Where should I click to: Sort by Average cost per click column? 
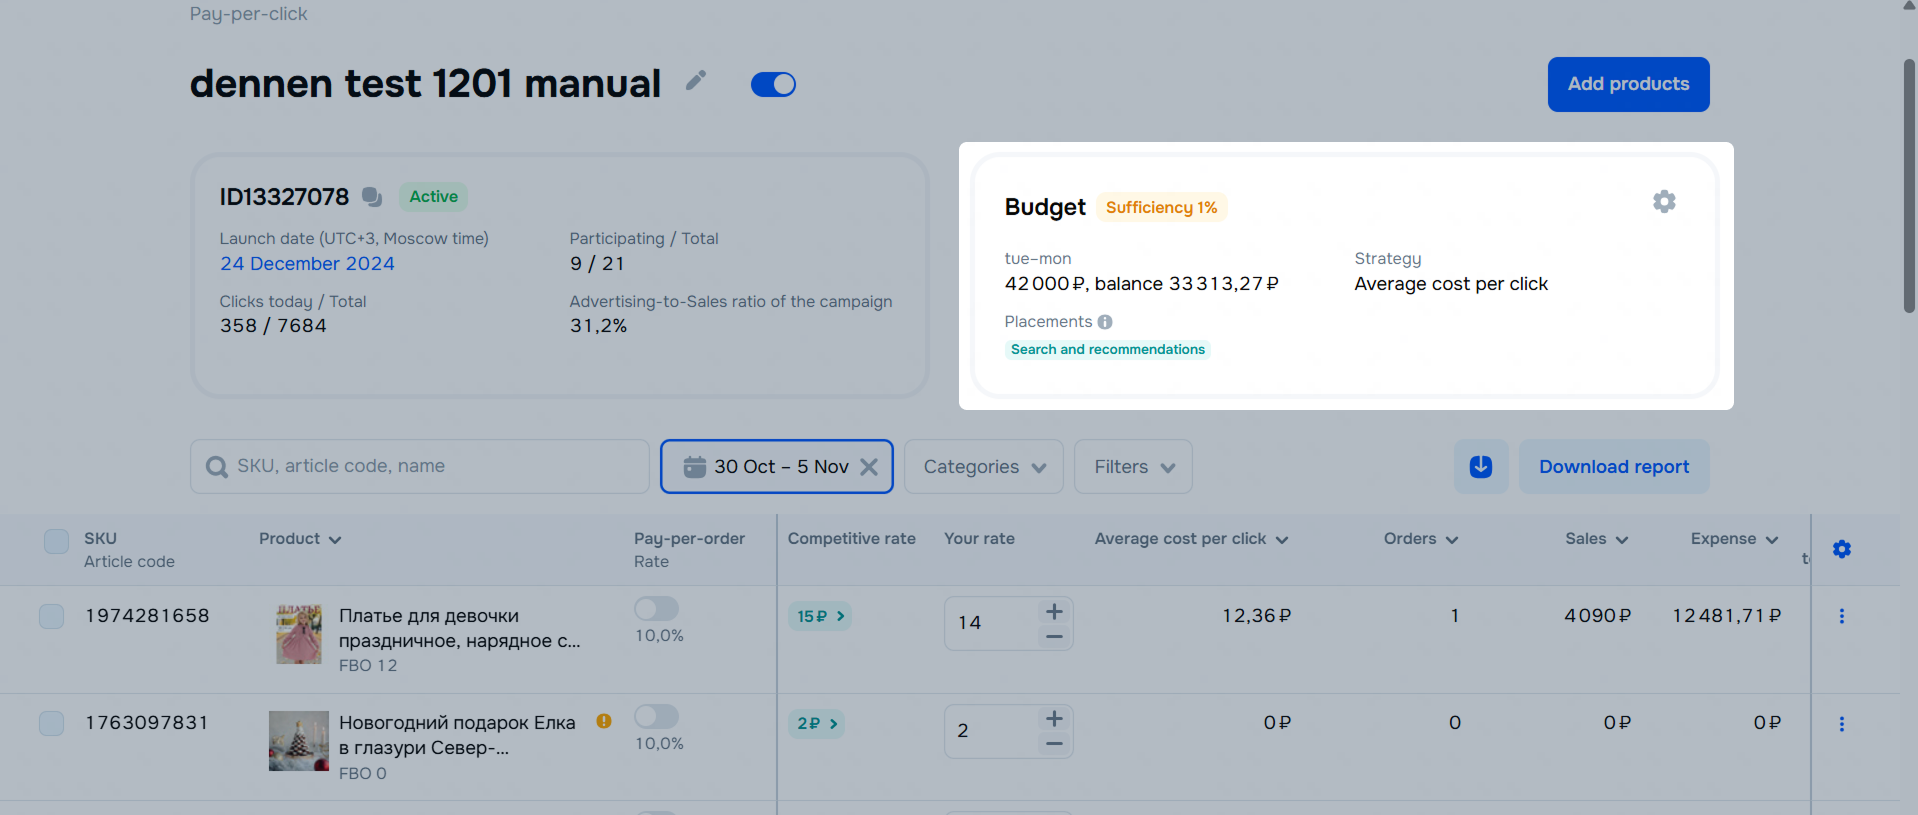click(1190, 539)
